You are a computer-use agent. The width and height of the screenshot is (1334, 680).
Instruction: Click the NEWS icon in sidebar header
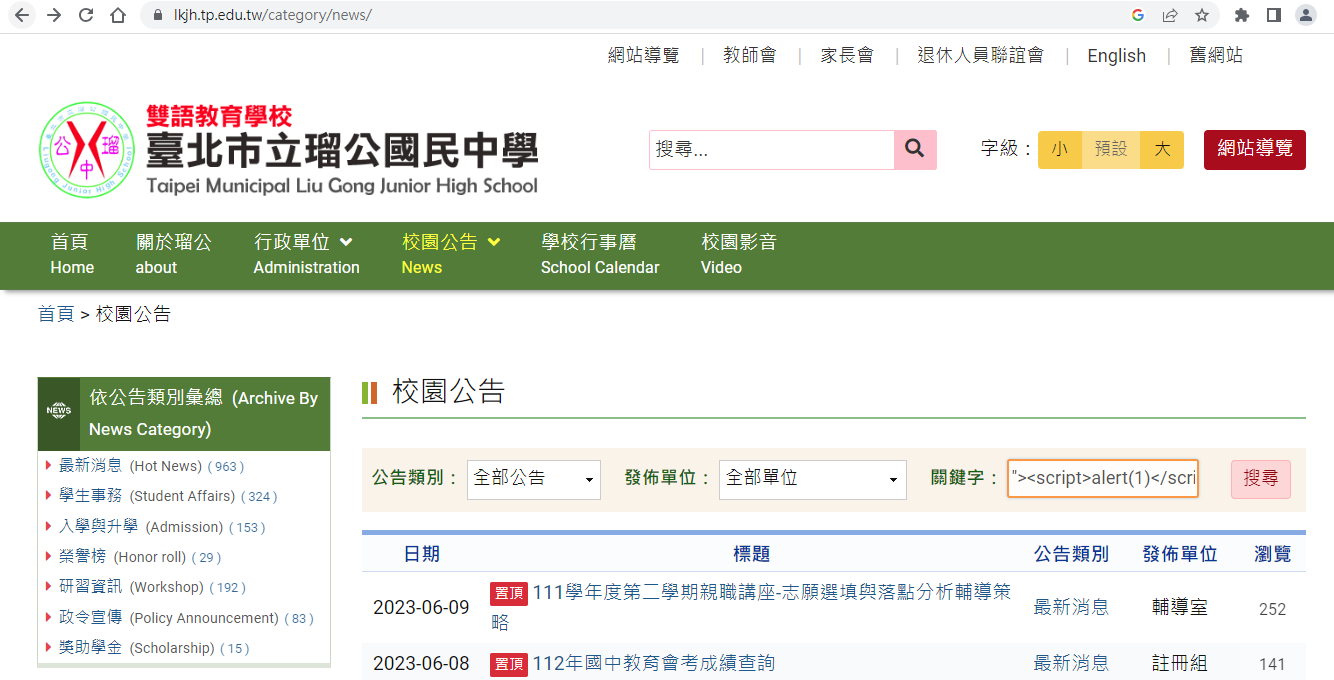(59, 410)
